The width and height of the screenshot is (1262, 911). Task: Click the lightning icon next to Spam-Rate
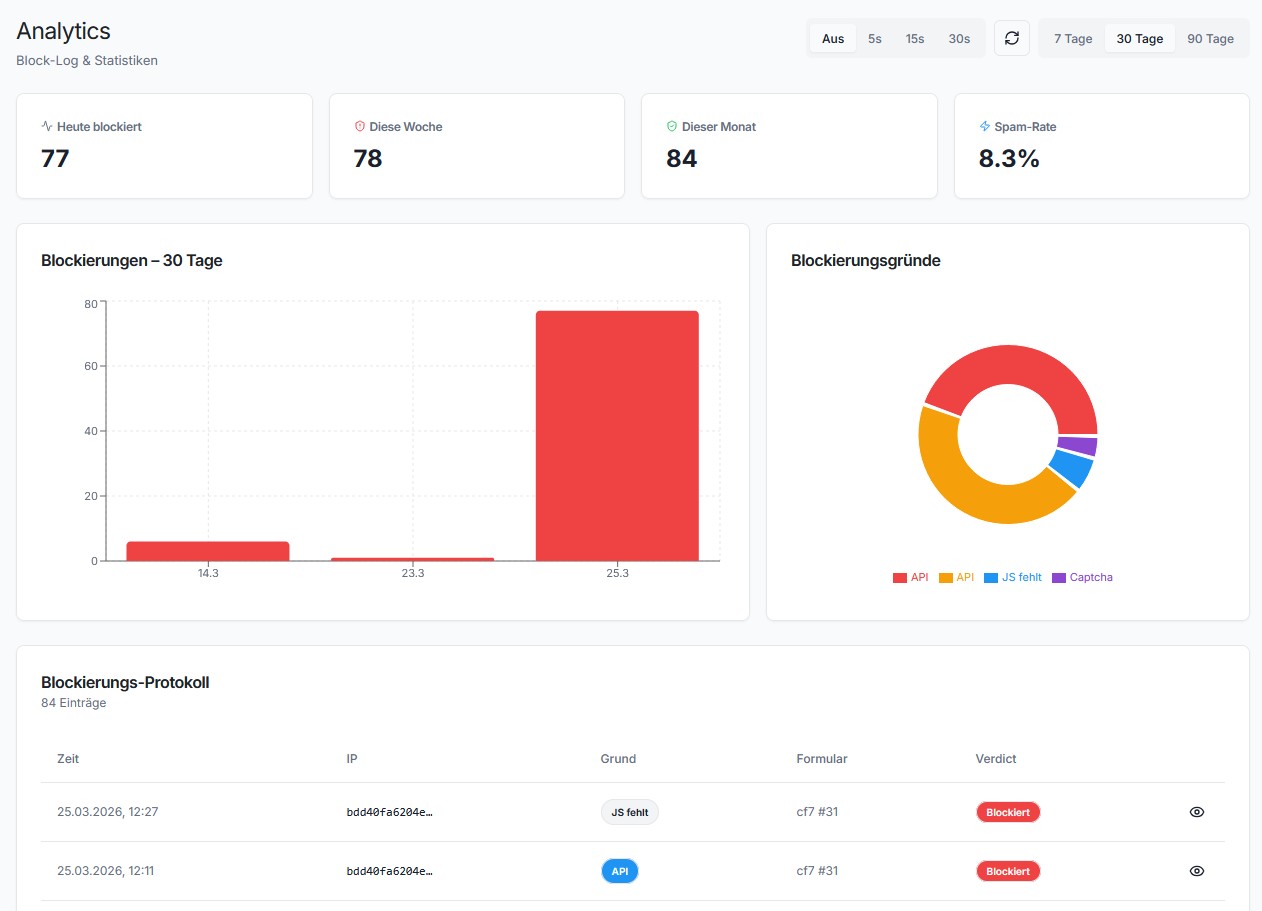(x=985, y=127)
